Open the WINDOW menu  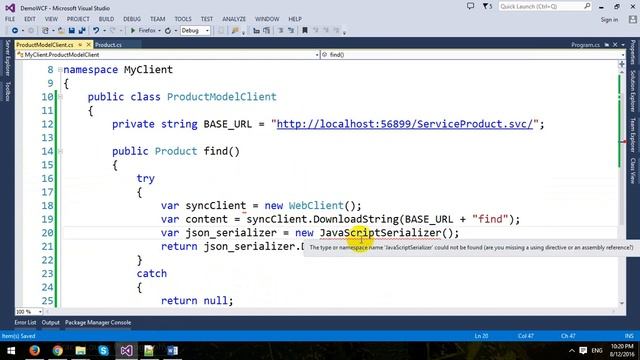coord(267,19)
